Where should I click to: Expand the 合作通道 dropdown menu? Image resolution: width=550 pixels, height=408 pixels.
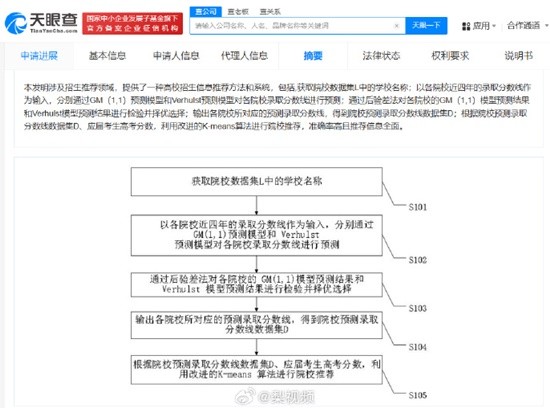pos(528,26)
